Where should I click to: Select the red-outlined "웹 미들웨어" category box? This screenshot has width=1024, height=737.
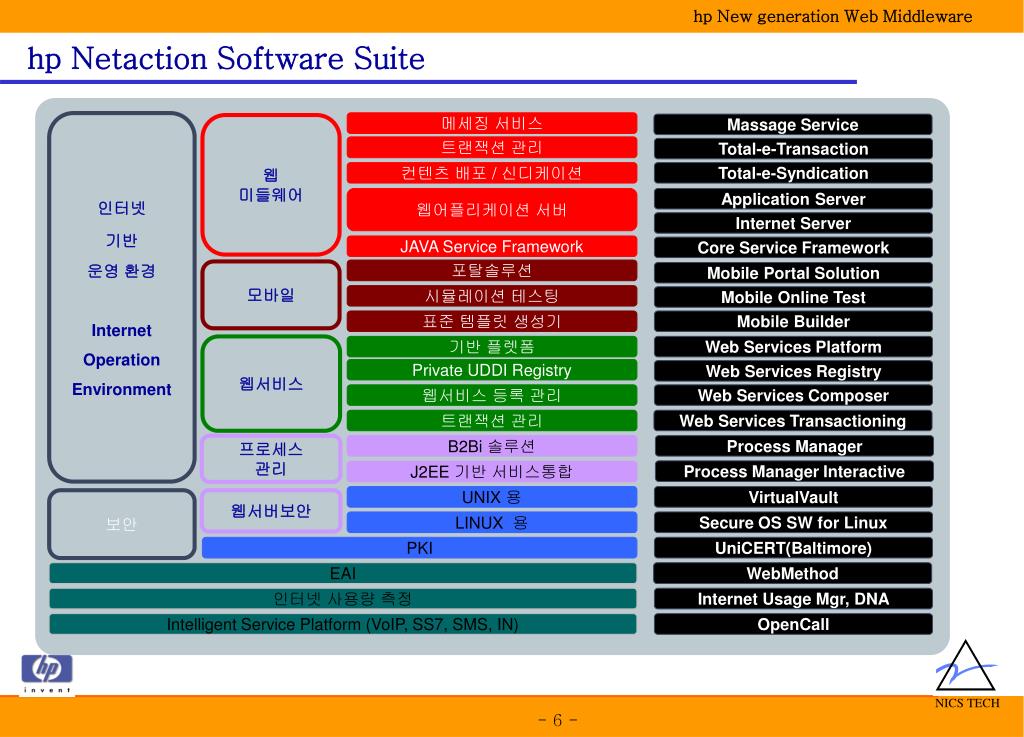[x=271, y=185]
